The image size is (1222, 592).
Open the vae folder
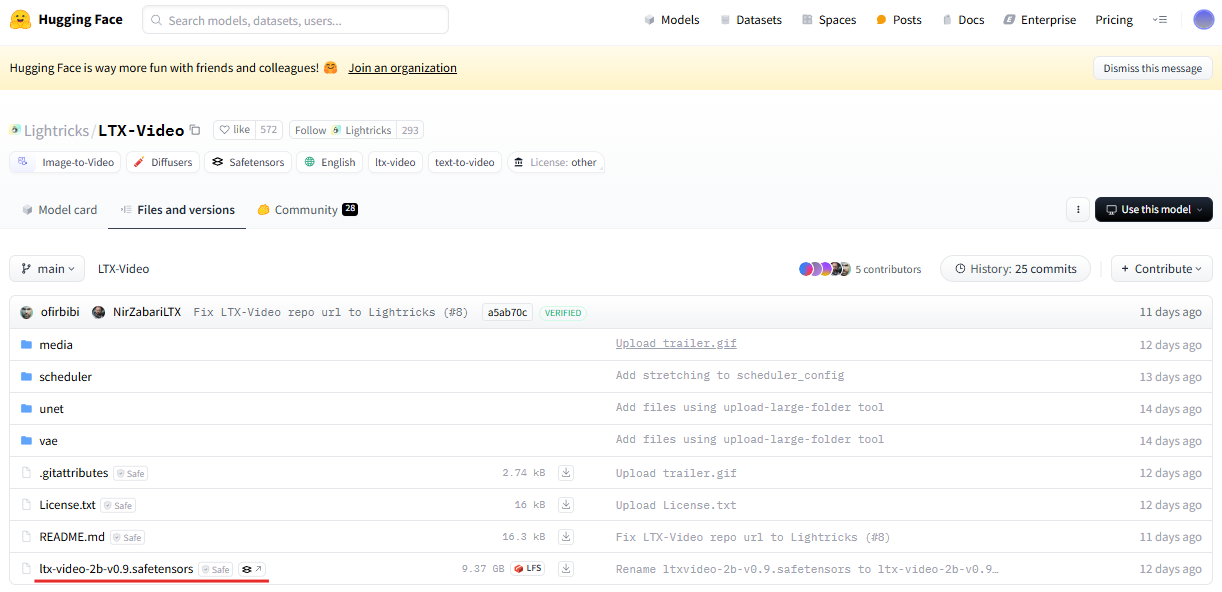[48, 441]
